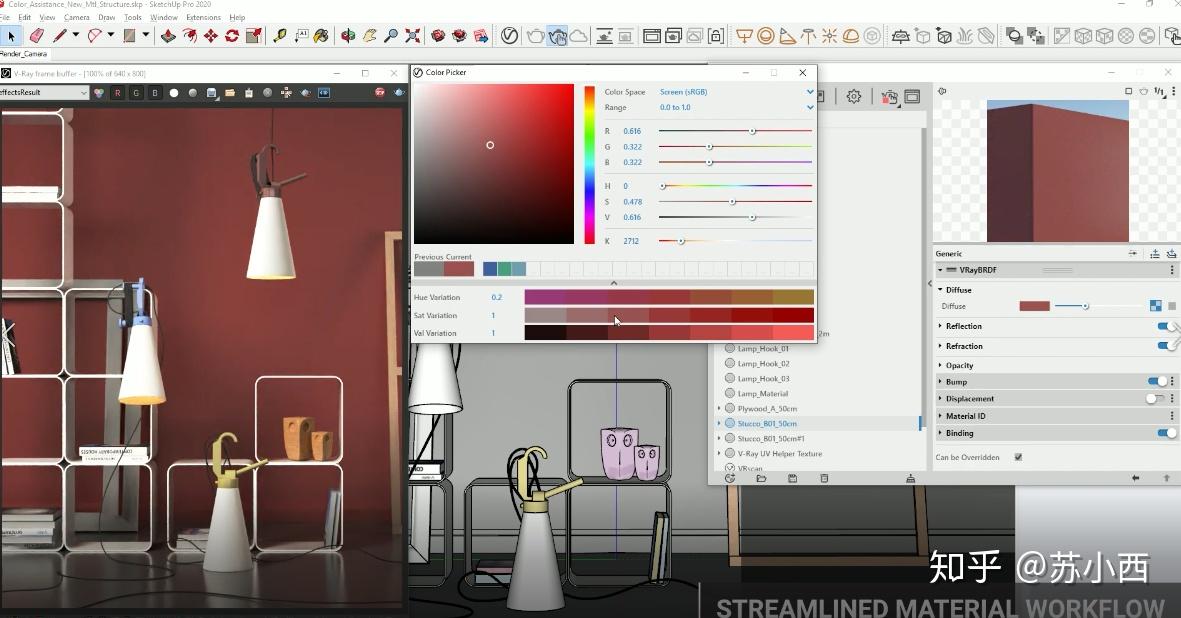Choose the Rotate tool
1181x618 pixels.
[x=232, y=35]
